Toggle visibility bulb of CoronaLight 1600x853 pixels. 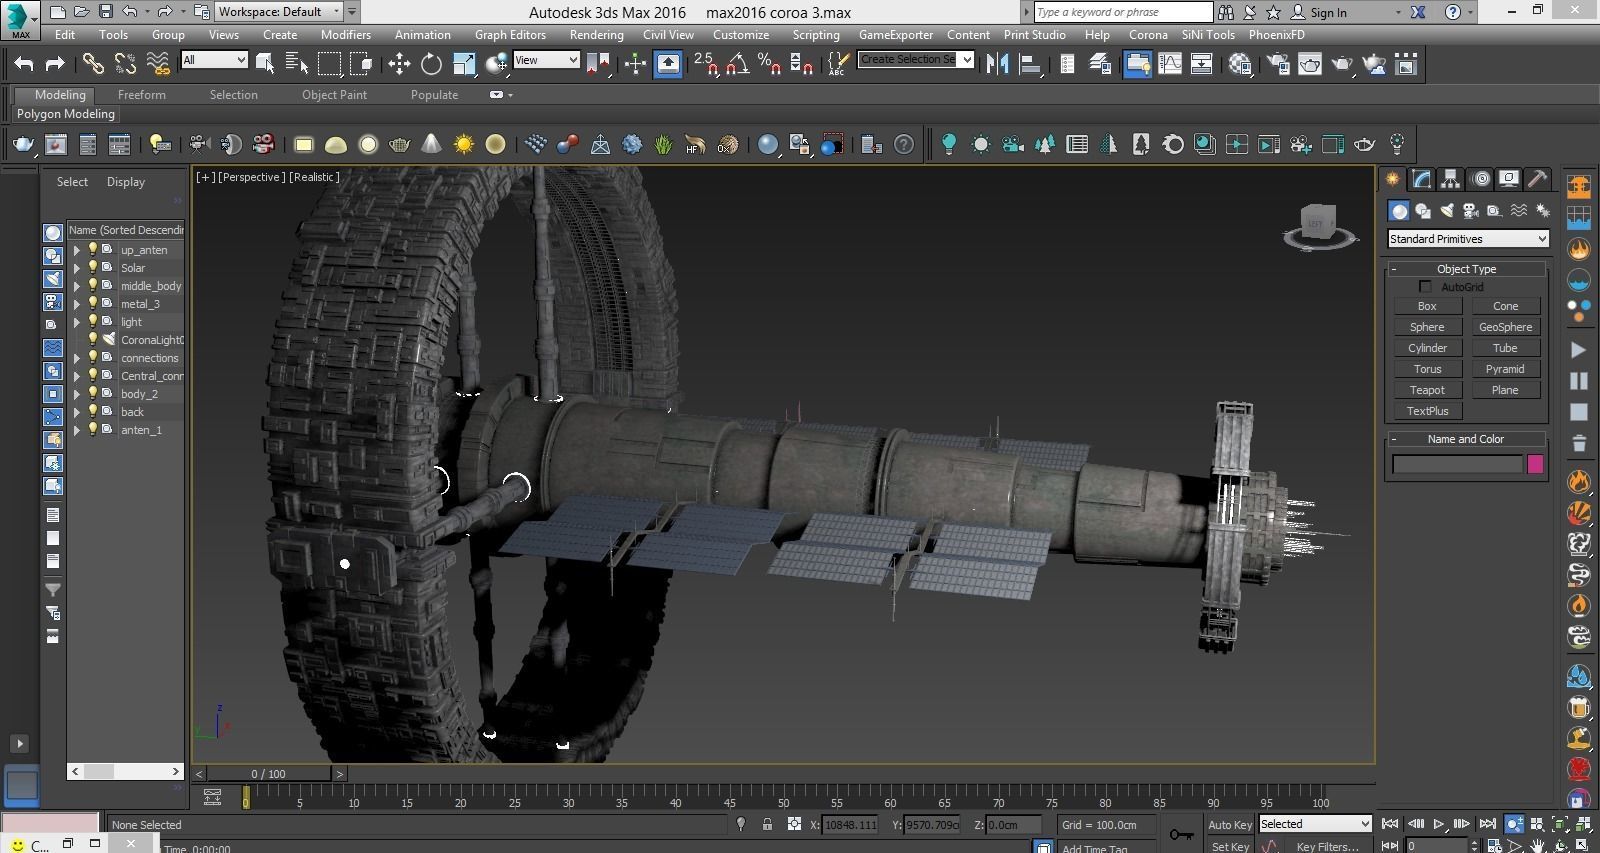point(93,340)
